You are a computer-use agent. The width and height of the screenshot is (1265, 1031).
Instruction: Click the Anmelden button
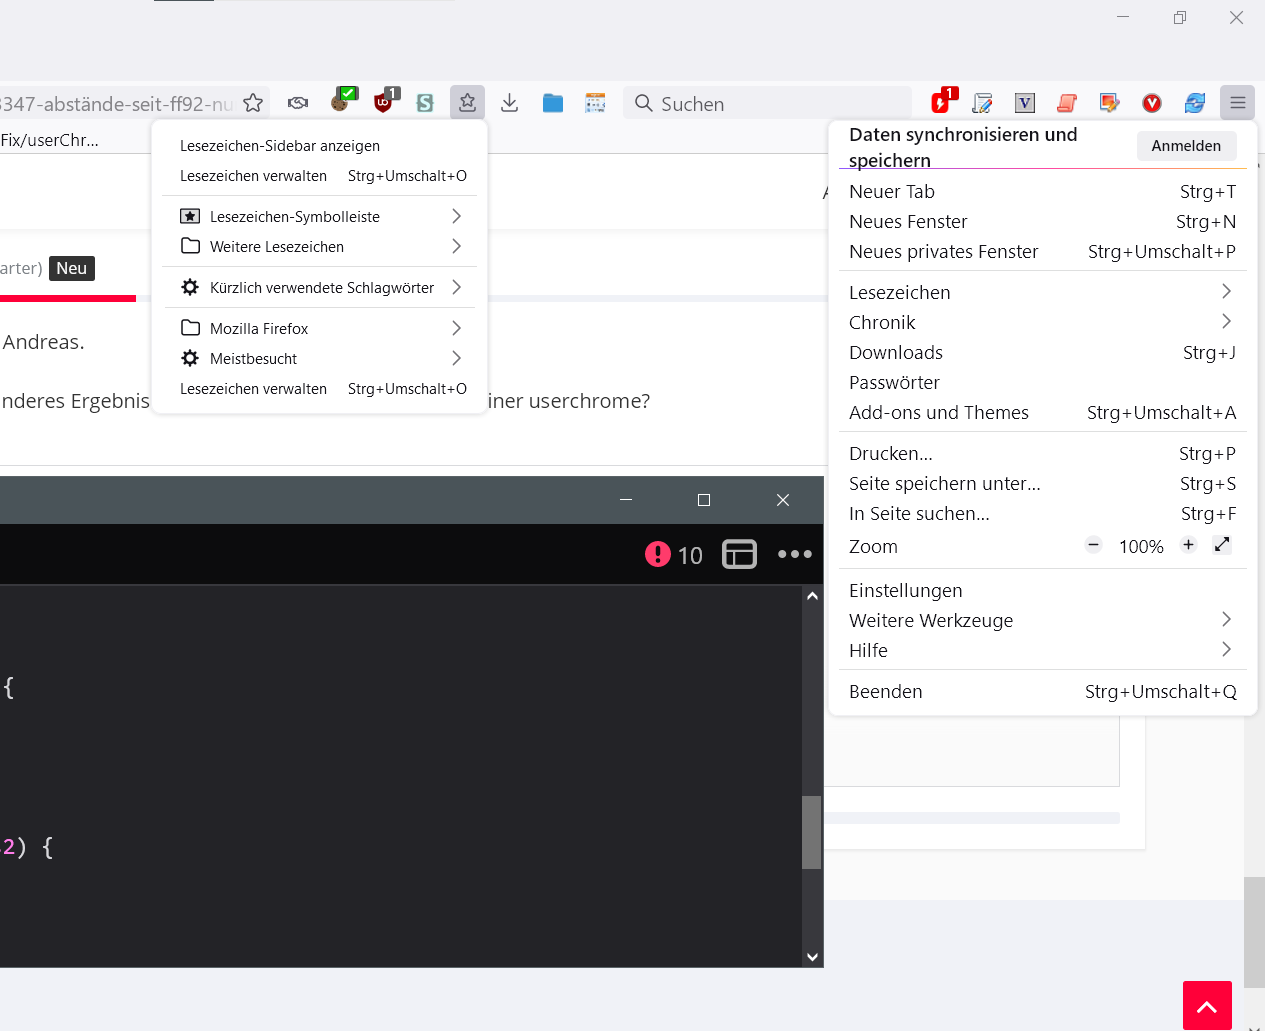[x=1186, y=146]
